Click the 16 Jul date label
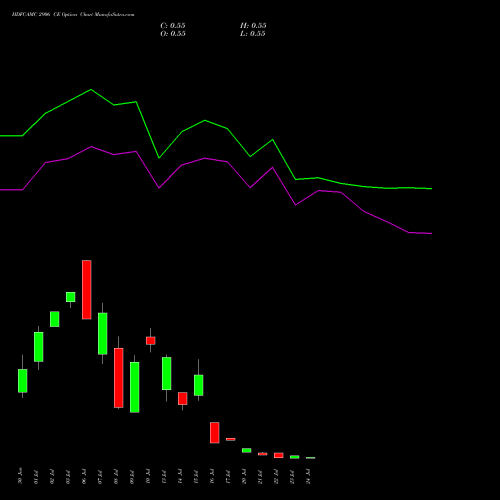The width and height of the screenshot is (500, 500). pos(212,477)
